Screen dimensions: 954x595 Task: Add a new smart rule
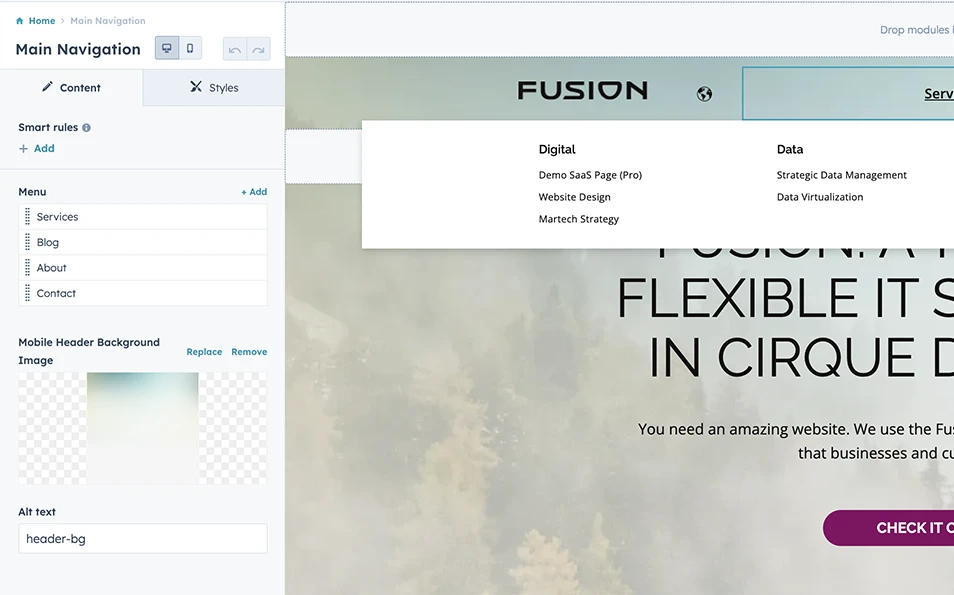coord(37,148)
